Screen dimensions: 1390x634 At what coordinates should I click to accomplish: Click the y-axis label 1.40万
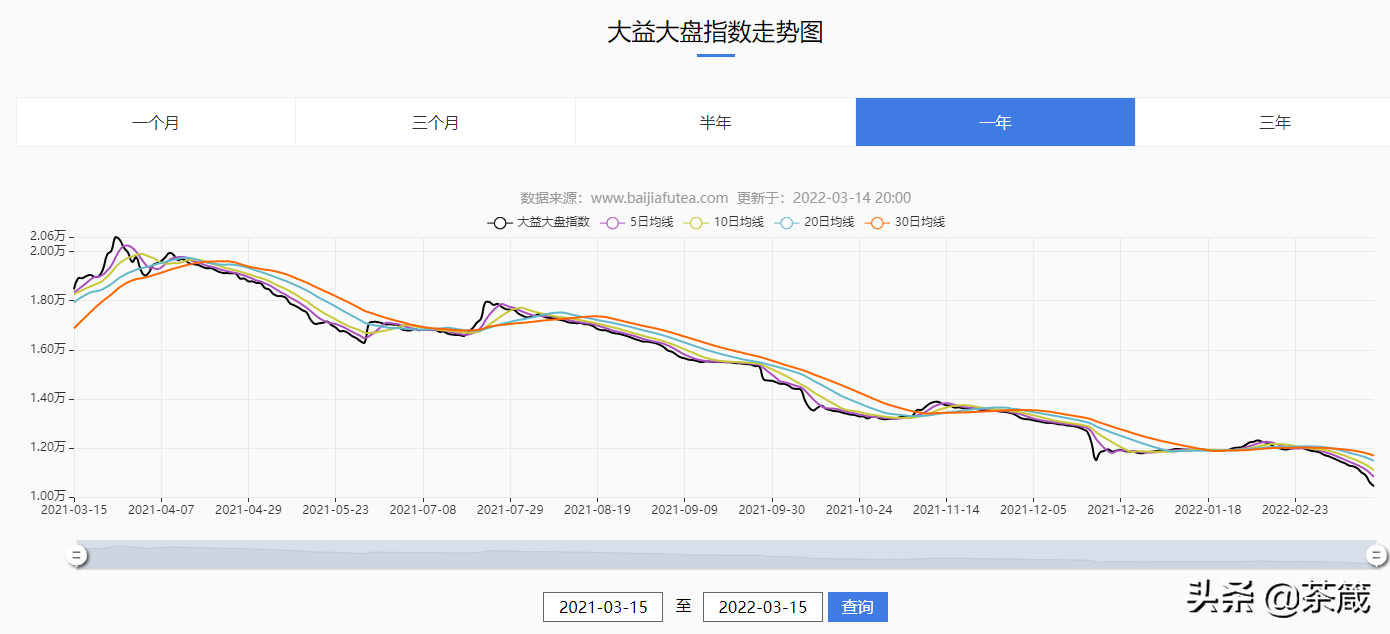48,398
